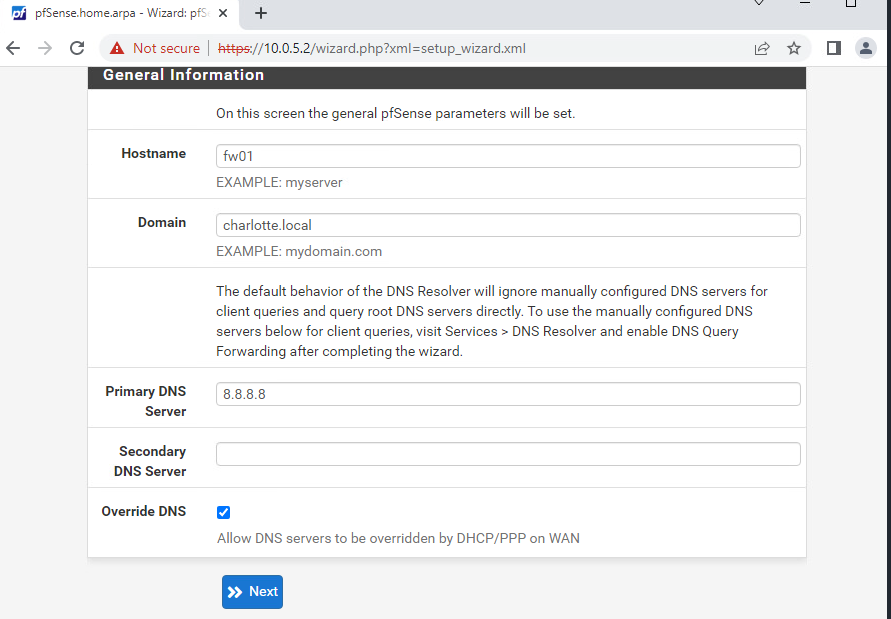
Task: Click the Primary DNS Server field
Action: pos(508,394)
